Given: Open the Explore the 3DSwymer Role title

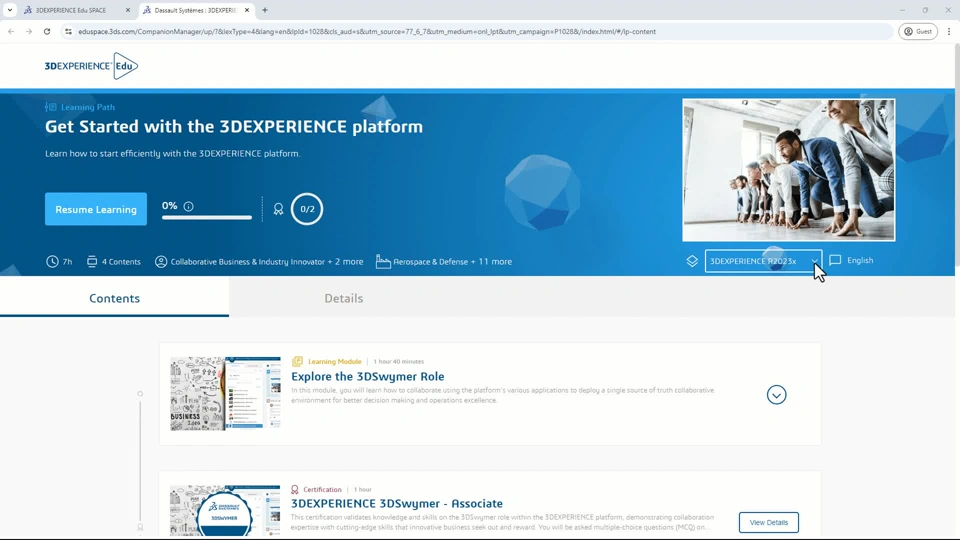Looking at the screenshot, I should [x=367, y=377].
